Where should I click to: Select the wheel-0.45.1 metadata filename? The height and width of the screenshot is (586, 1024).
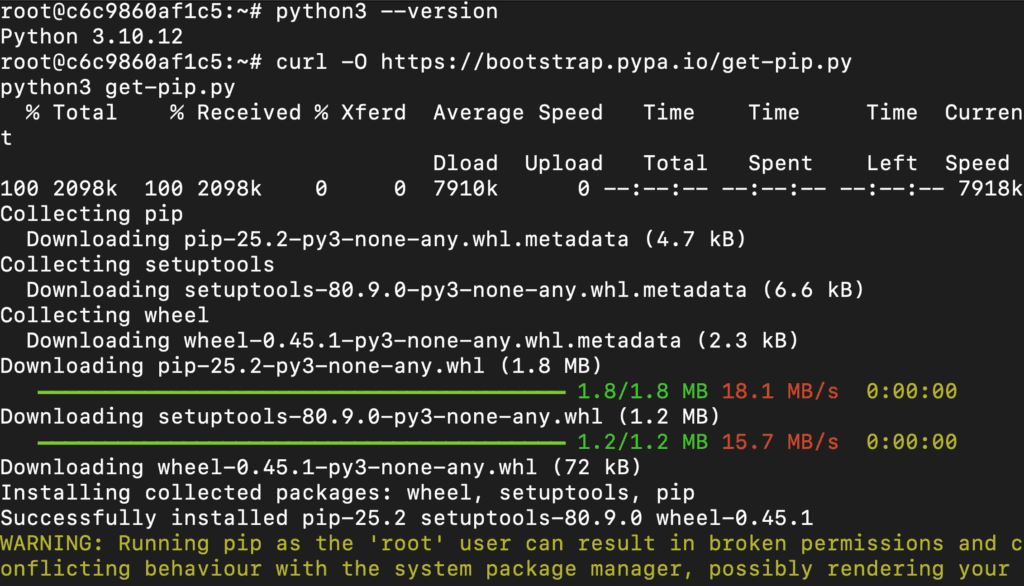pyautogui.click(x=432, y=340)
